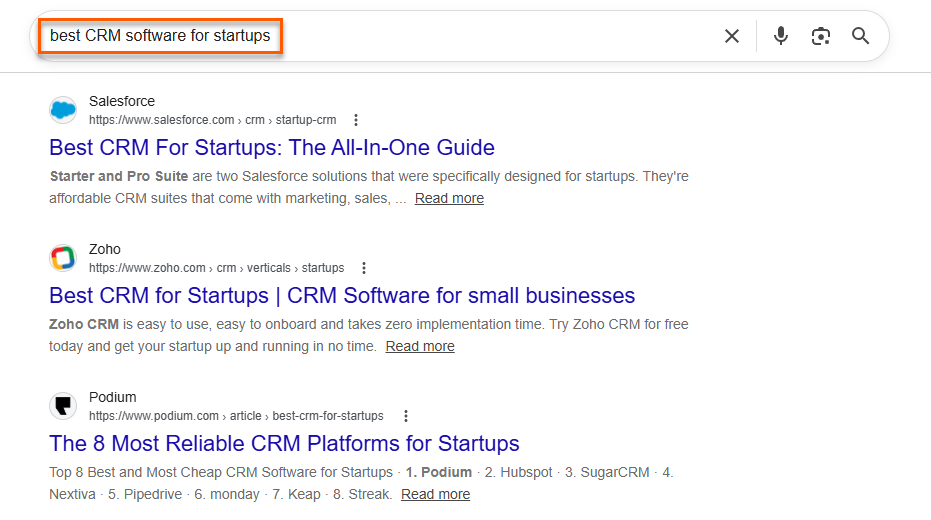The height and width of the screenshot is (520, 931).
Task: Open Best CRM For Startups: All-In-One Guide
Action: tap(272, 147)
